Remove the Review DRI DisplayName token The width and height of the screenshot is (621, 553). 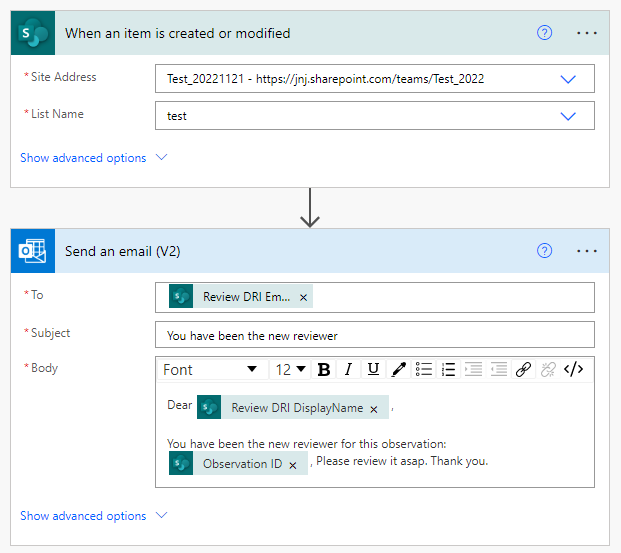(374, 409)
